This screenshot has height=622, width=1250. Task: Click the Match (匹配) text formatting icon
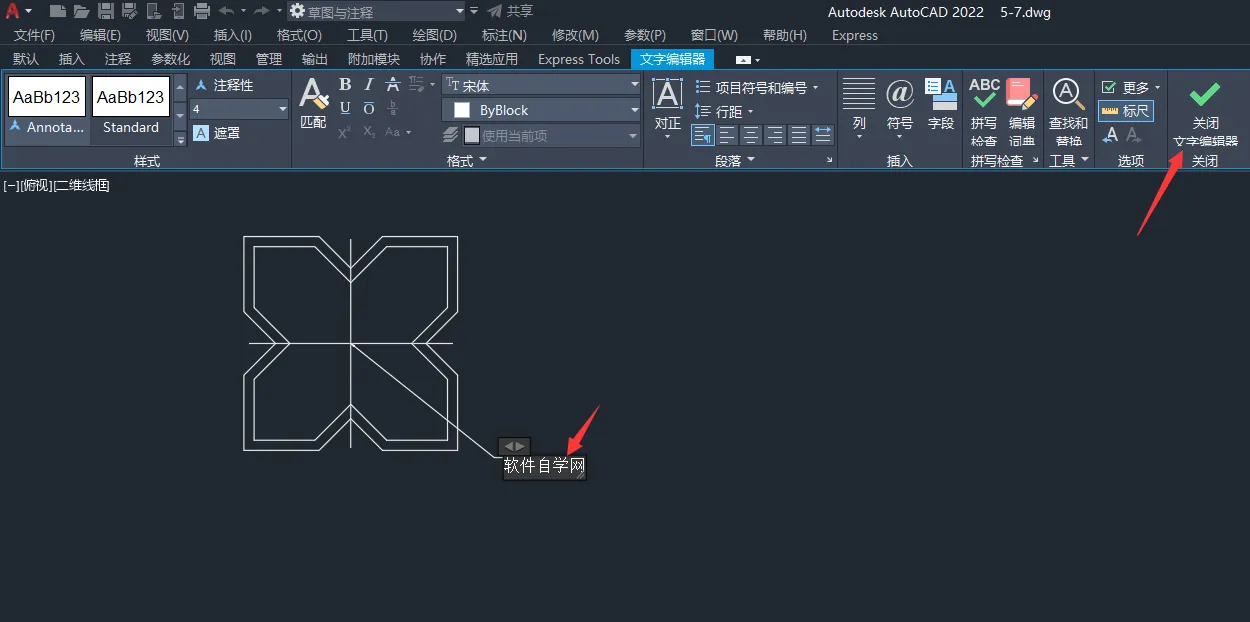coord(313,104)
